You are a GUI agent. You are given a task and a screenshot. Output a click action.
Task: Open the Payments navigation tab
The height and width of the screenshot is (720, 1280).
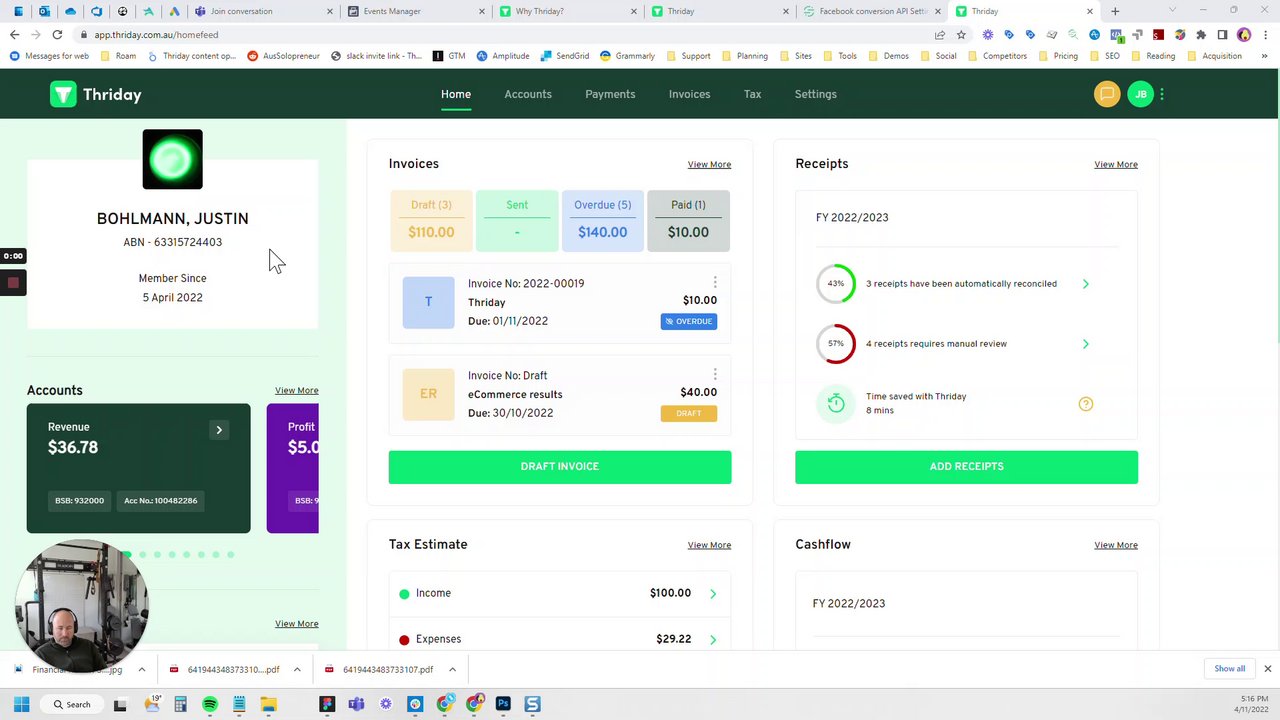point(610,94)
